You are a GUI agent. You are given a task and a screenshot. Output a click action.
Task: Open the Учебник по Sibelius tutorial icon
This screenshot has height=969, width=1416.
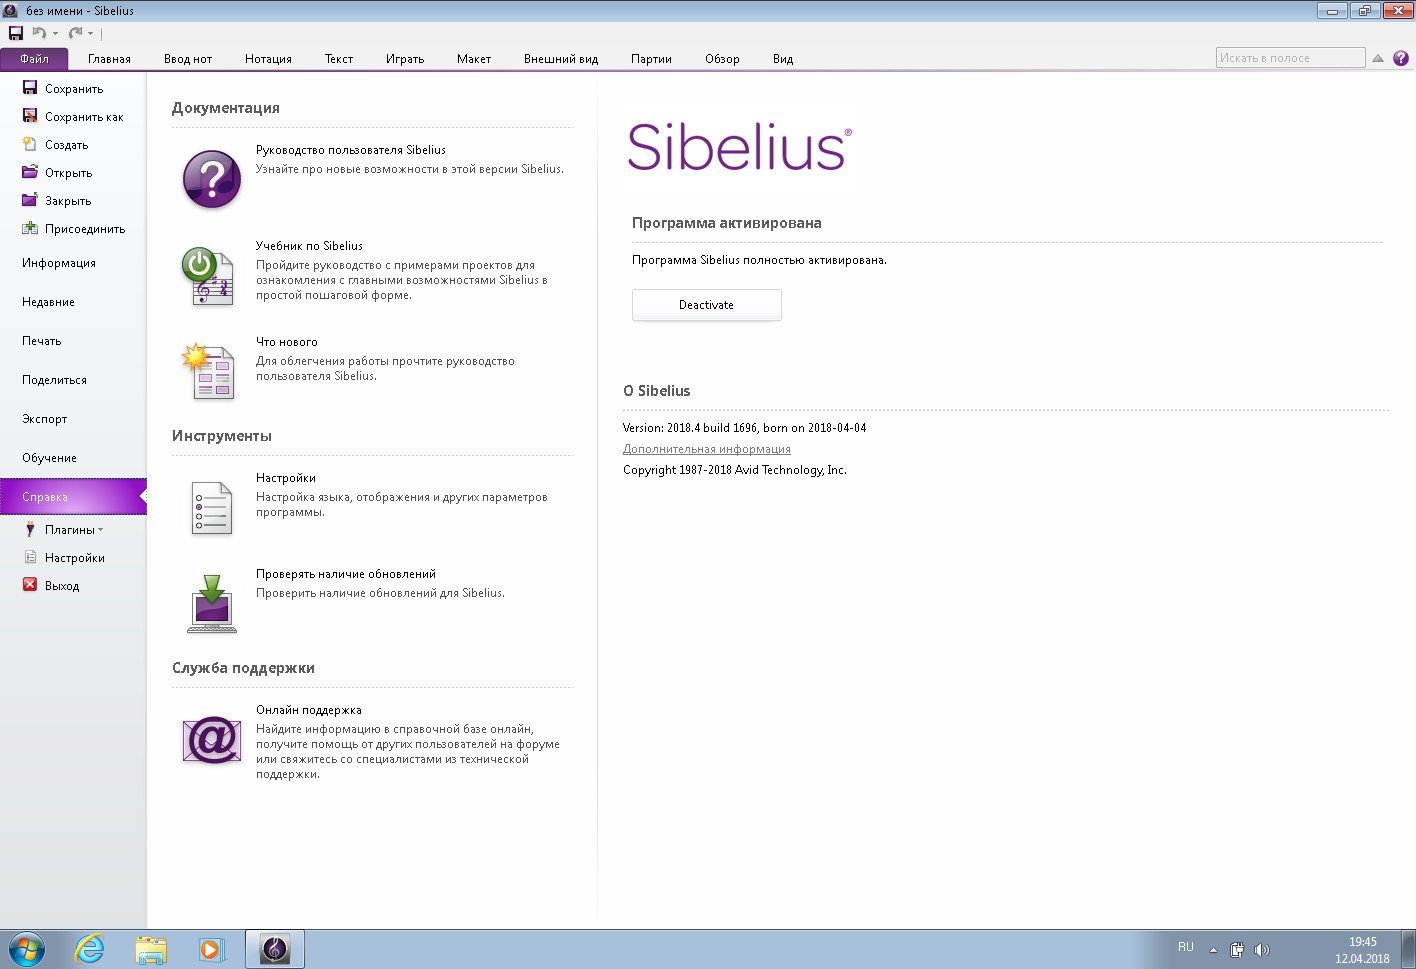209,276
